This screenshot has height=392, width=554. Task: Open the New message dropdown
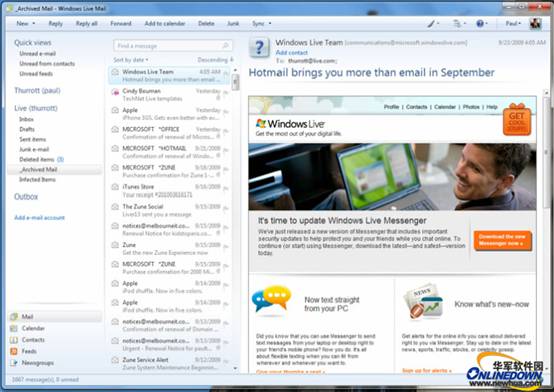(x=25, y=24)
